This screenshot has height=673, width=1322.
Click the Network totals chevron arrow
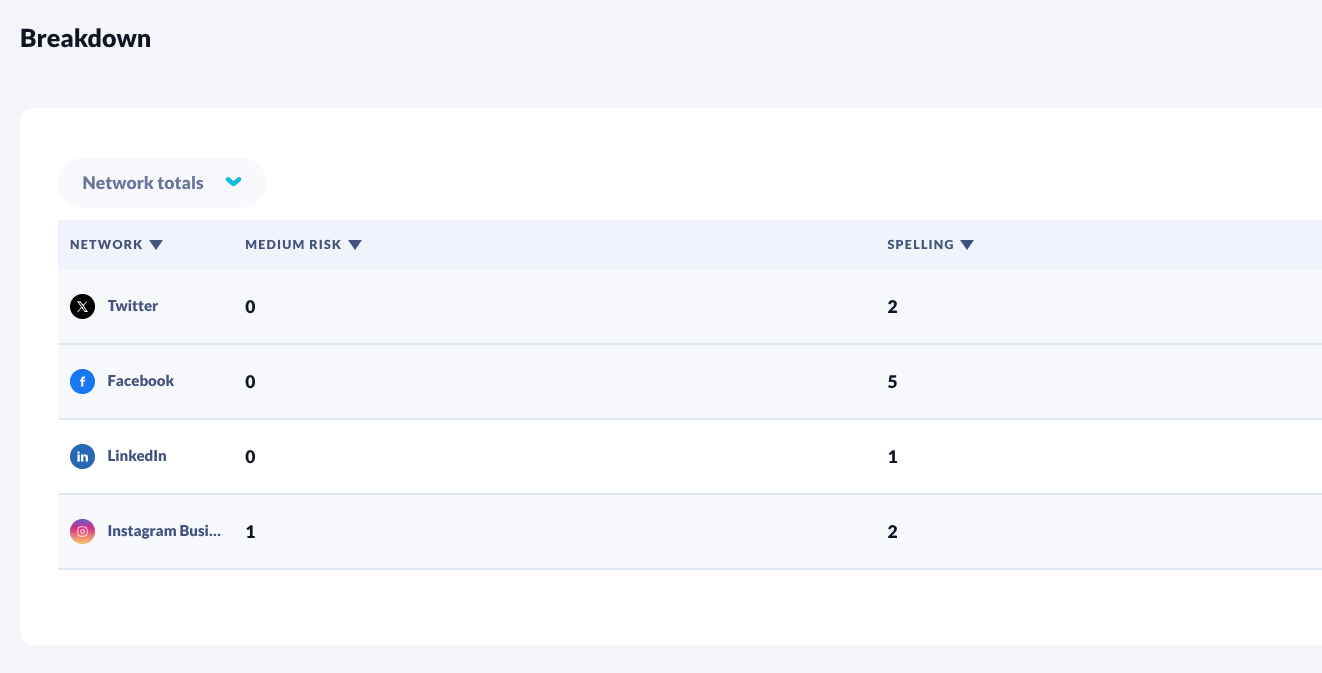234,182
